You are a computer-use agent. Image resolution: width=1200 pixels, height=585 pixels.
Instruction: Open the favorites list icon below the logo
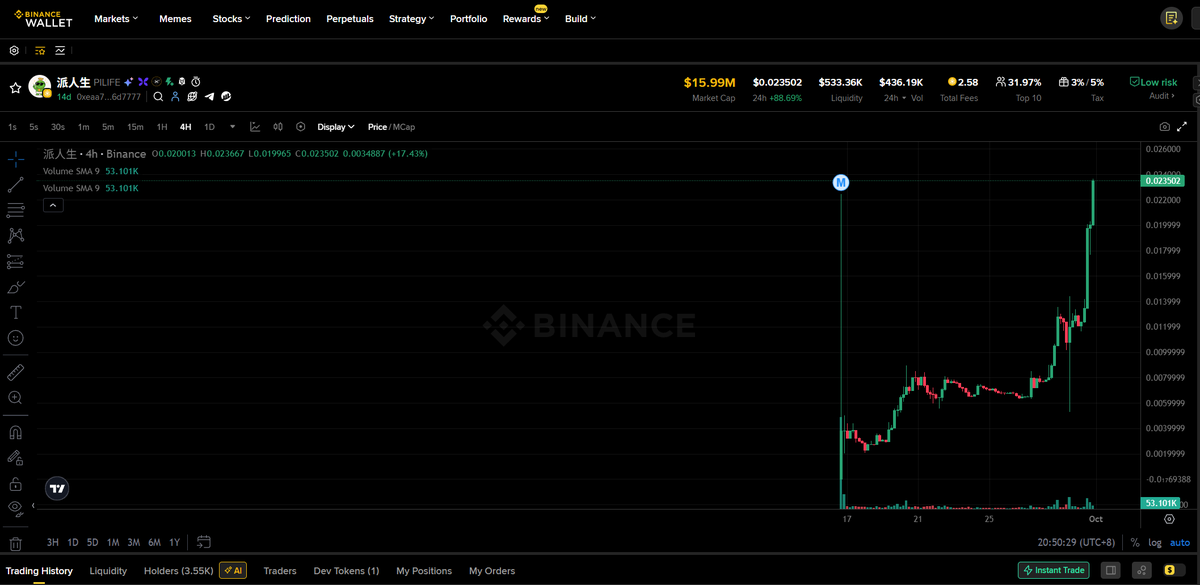[x=40, y=50]
